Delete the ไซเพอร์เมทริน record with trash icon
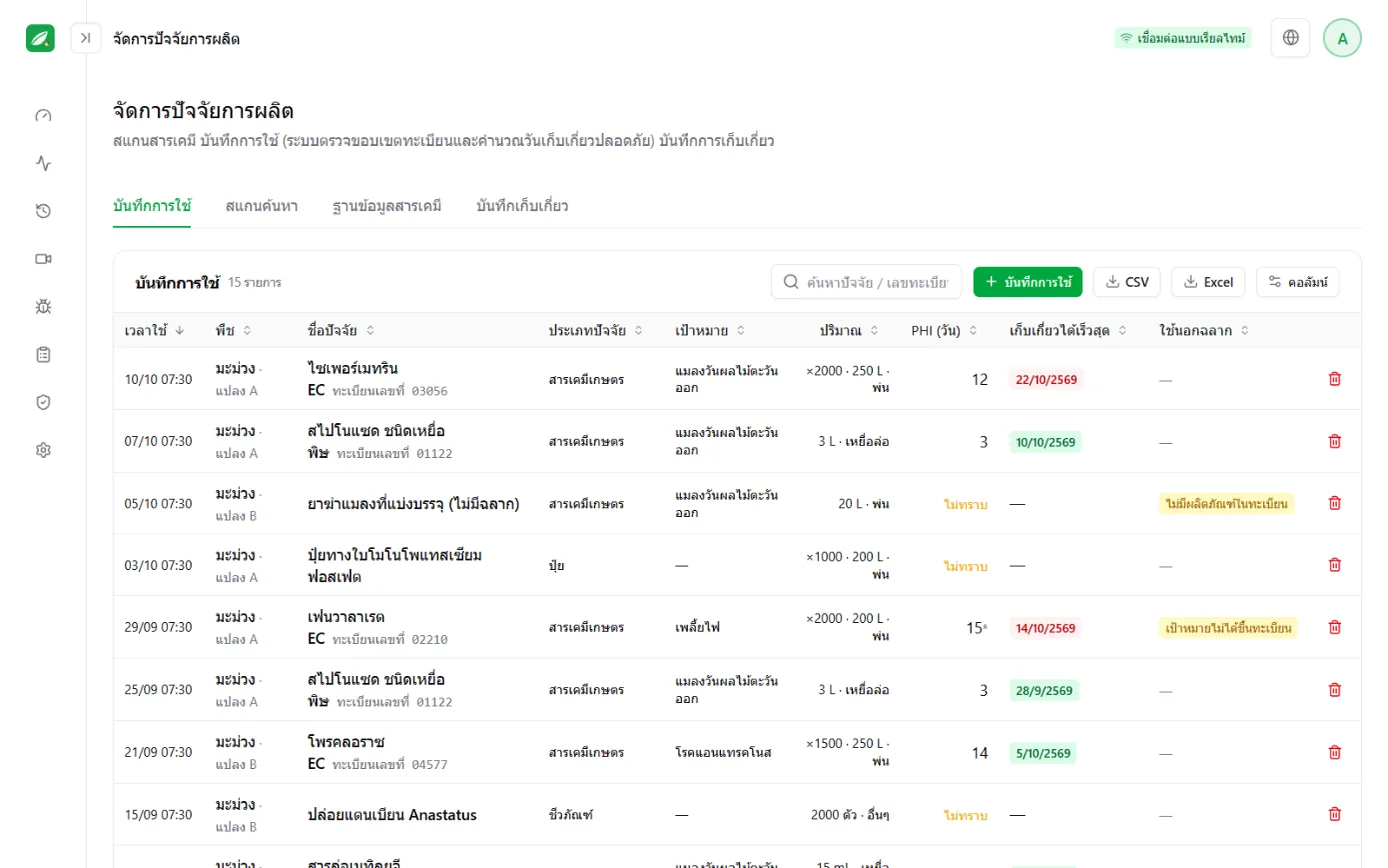Image resolution: width=1388 pixels, height=868 pixels. pyautogui.click(x=1334, y=379)
